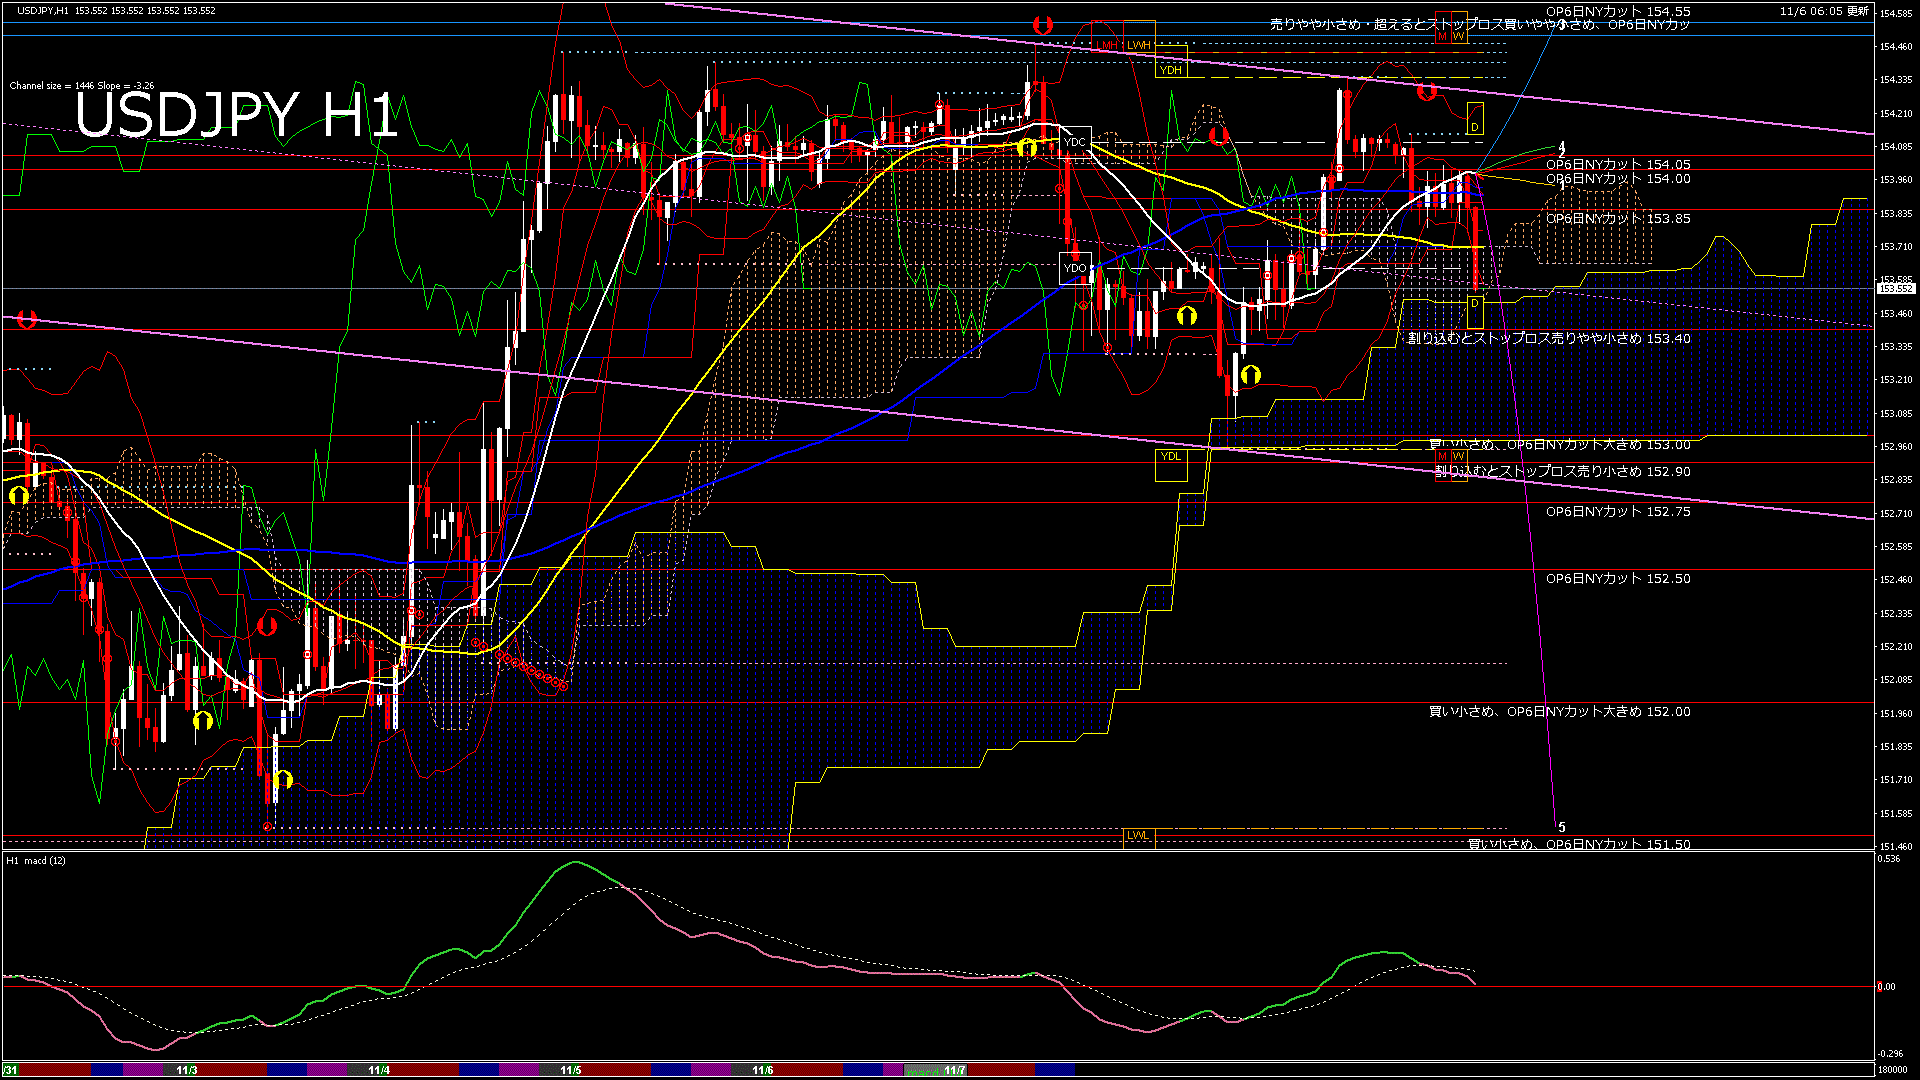The image size is (1920, 1080).
Task: Select the yellow up-arrow buy signal near 151.90
Action: pos(205,719)
